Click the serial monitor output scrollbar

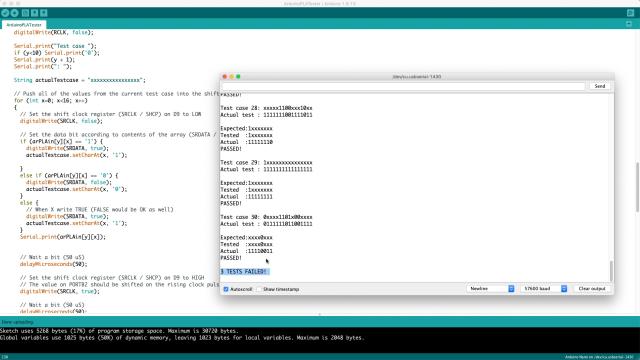point(611,270)
